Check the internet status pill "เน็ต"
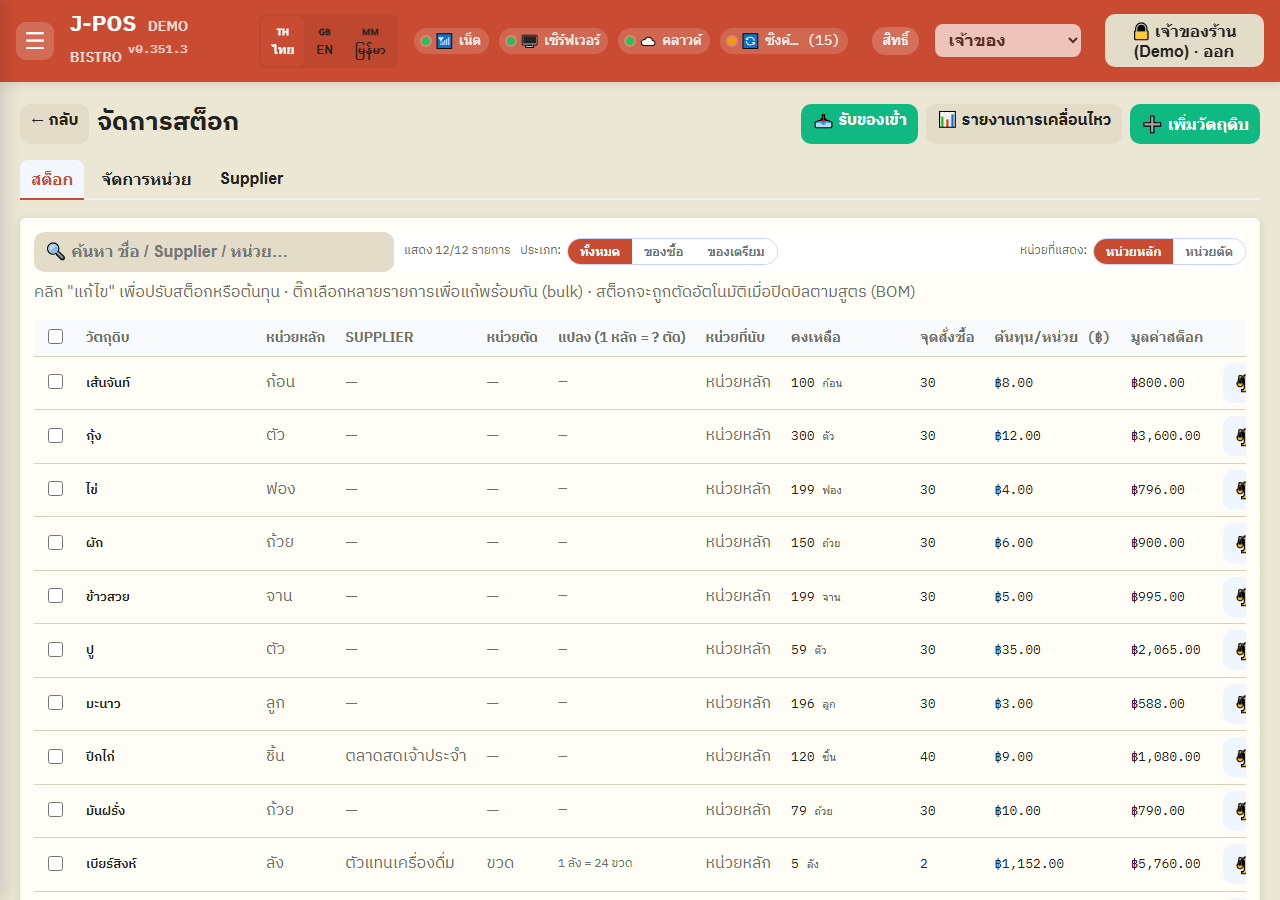This screenshot has width=1280, height=900. coord(451,41)
